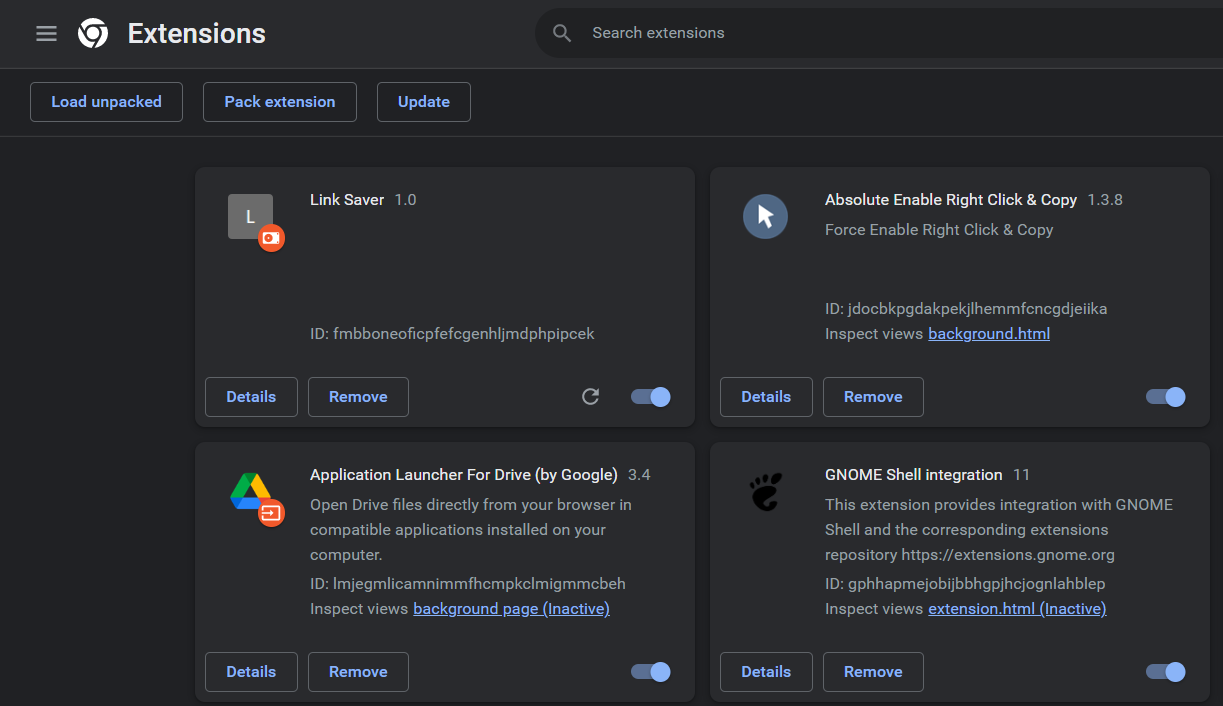Click ID fmbboneoficpfefcgenhljmdphpipcek text
The image size is (1223, 706).
point(452,334)
